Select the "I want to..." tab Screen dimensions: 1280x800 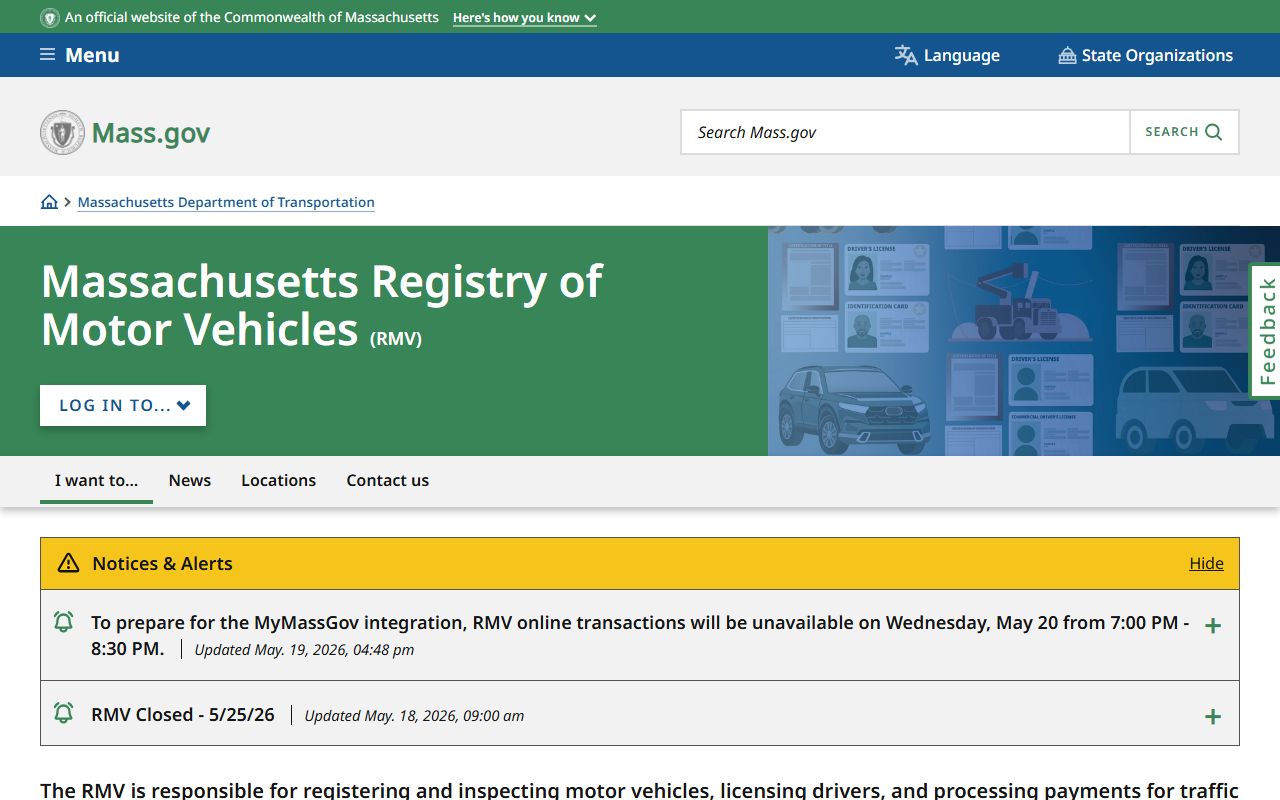tap(96, 480)
